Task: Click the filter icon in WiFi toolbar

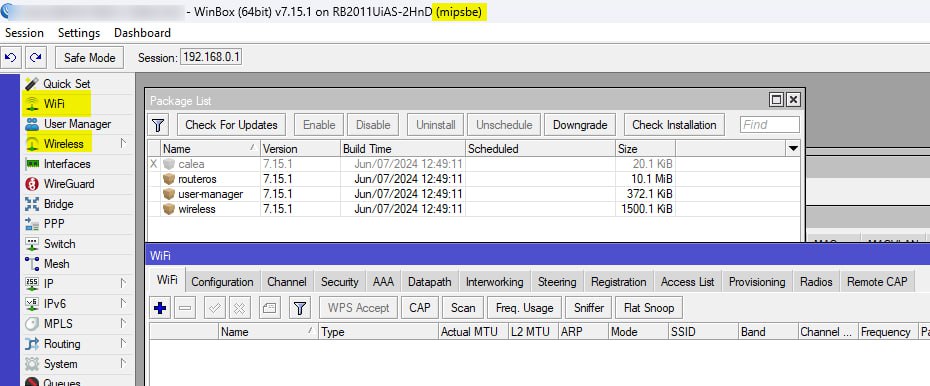Action: 300,308
